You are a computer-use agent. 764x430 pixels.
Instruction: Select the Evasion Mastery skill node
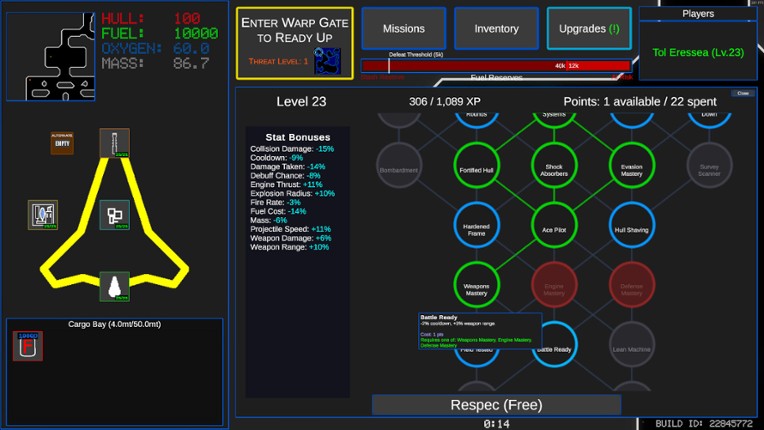click(631, 166)
